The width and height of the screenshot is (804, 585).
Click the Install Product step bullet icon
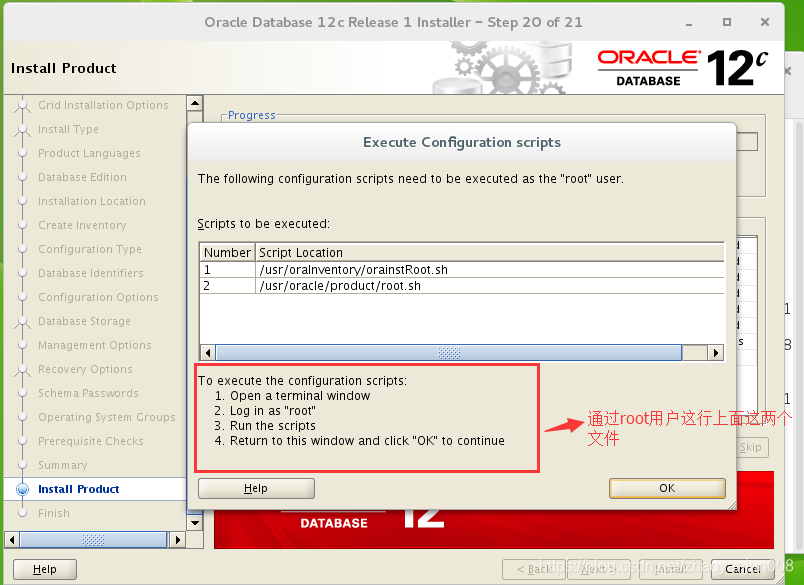pyautogui.click(x=23, y=489)
